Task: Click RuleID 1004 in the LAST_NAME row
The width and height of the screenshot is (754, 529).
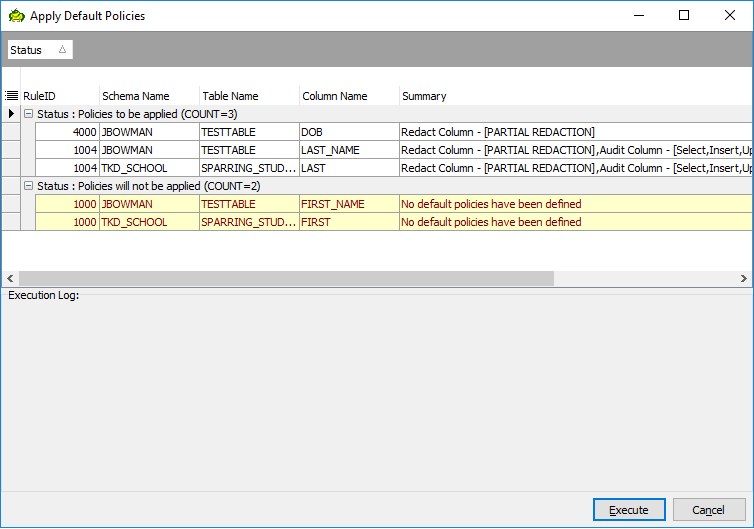Action: click(67, 150)
